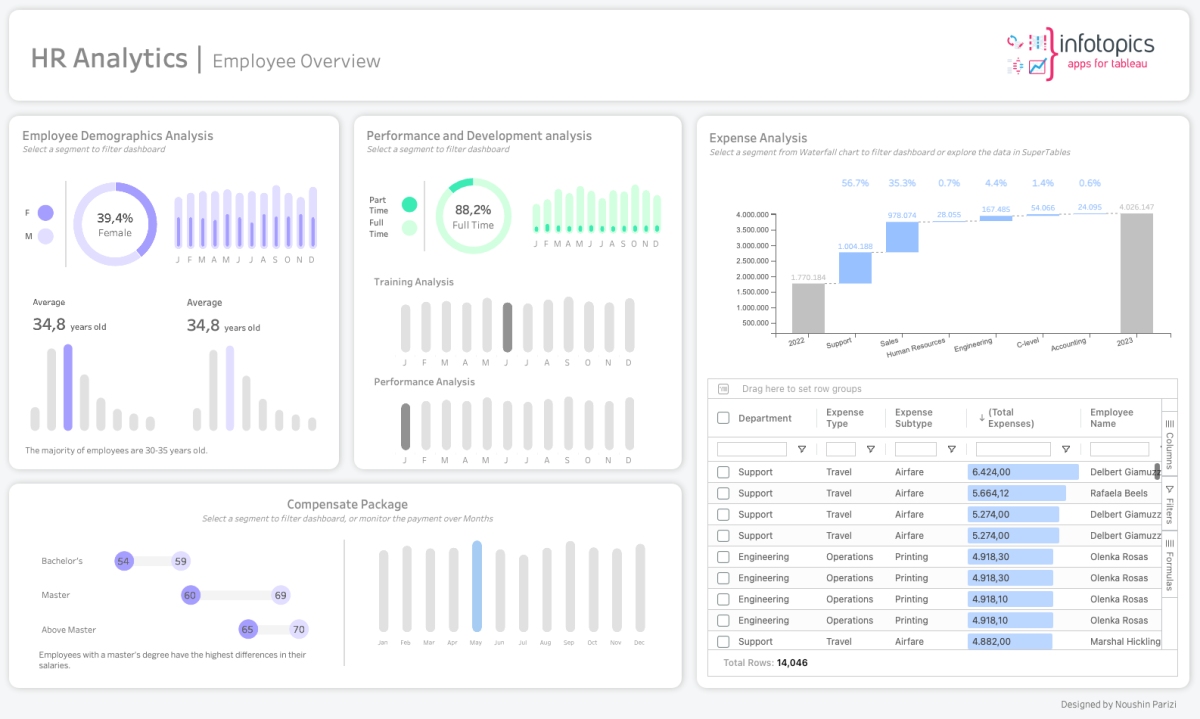Open the Department column filter funnel
The height and width of the screenshot is (719, 1200).
pos(801,448)
